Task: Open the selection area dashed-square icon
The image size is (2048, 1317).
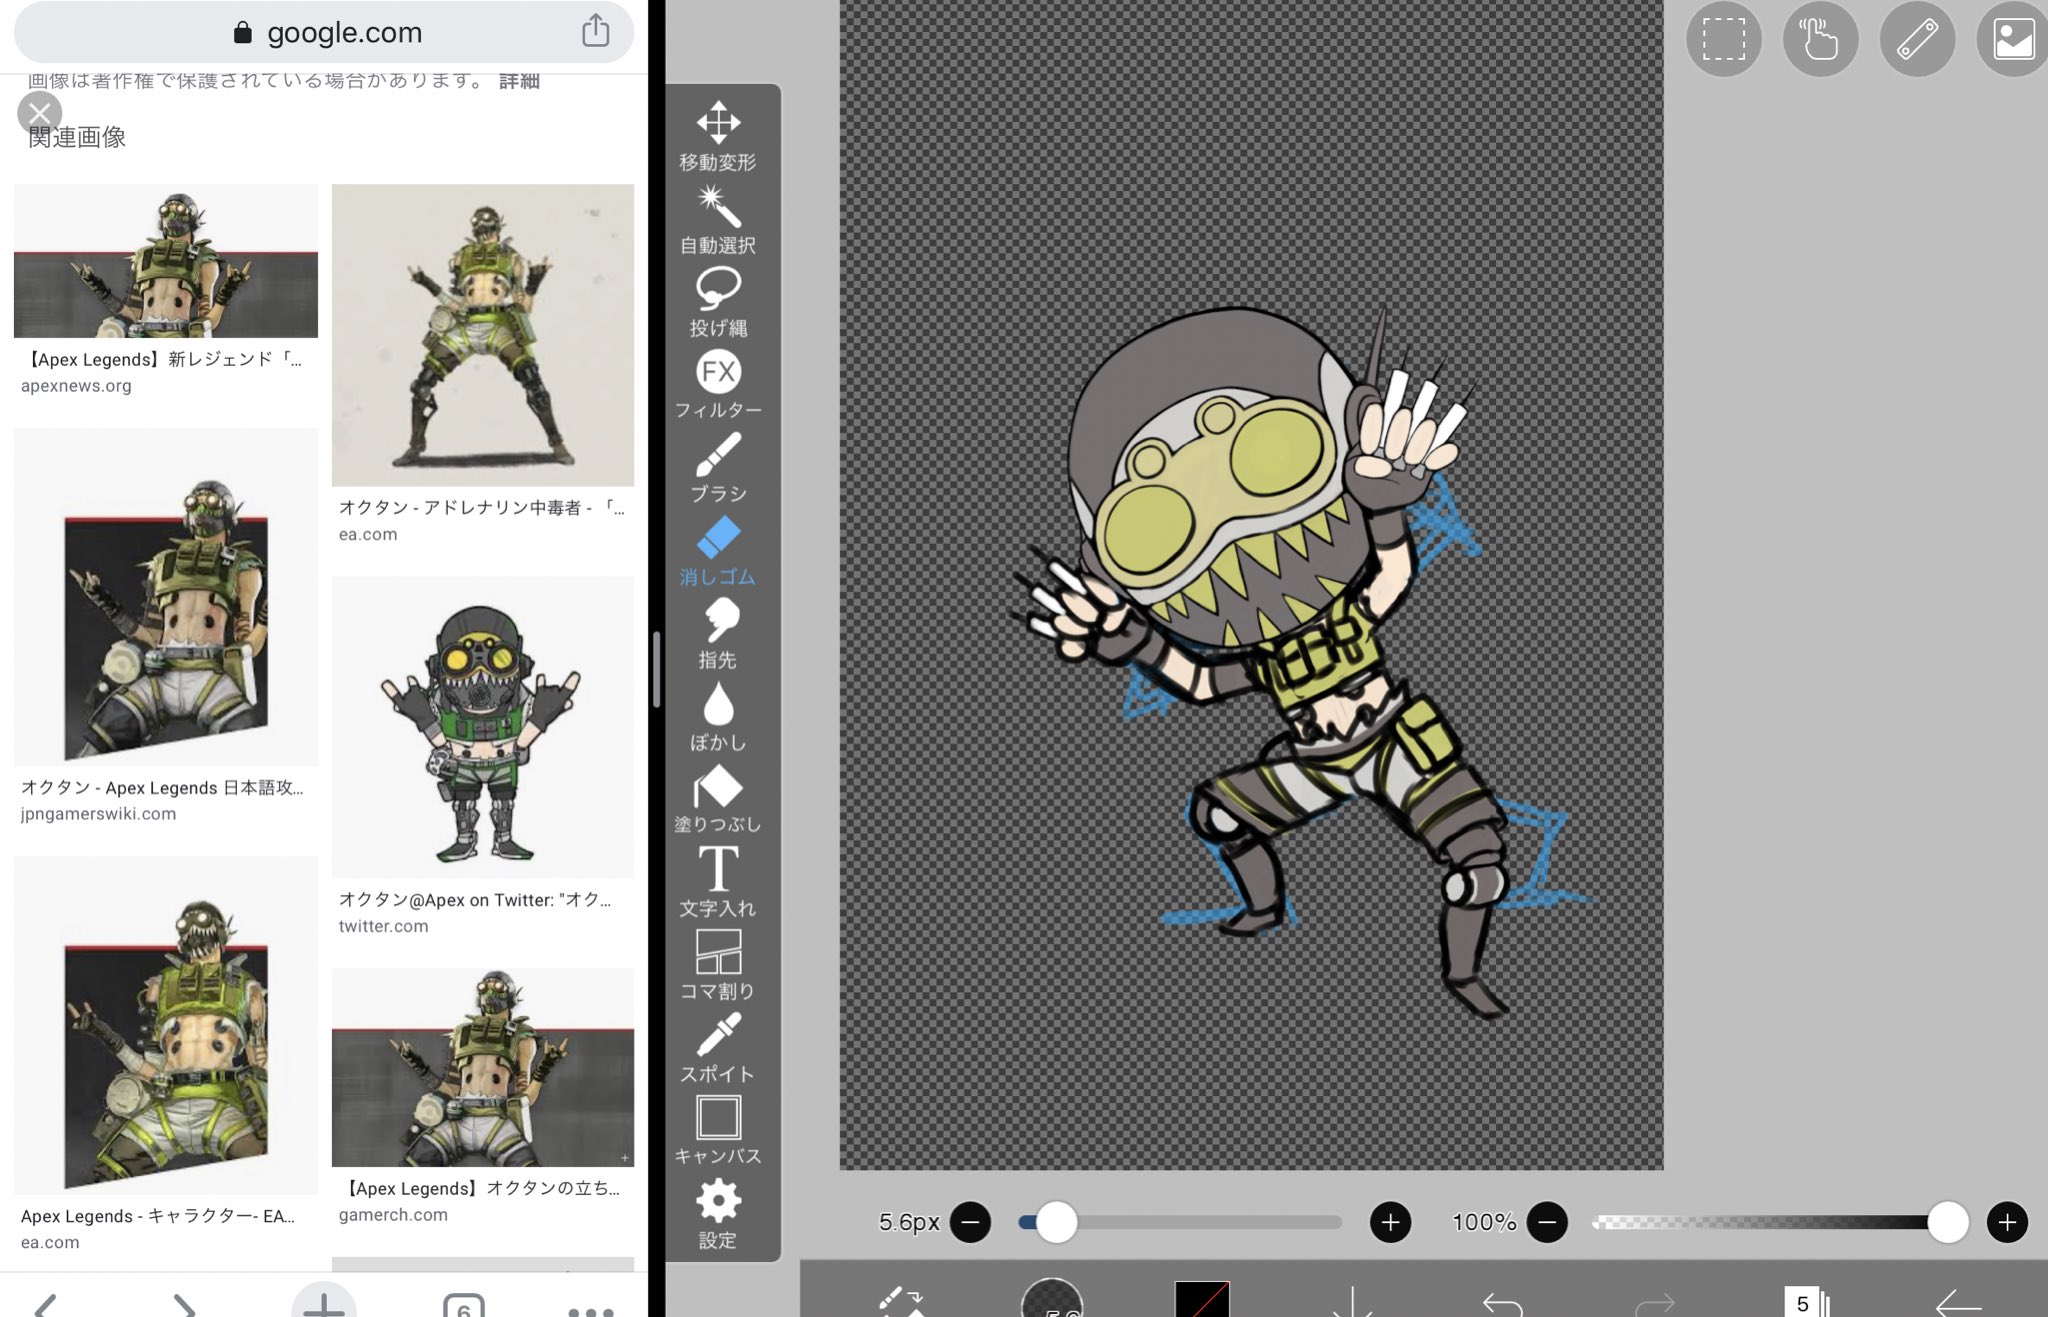Action: point(1724,39)
